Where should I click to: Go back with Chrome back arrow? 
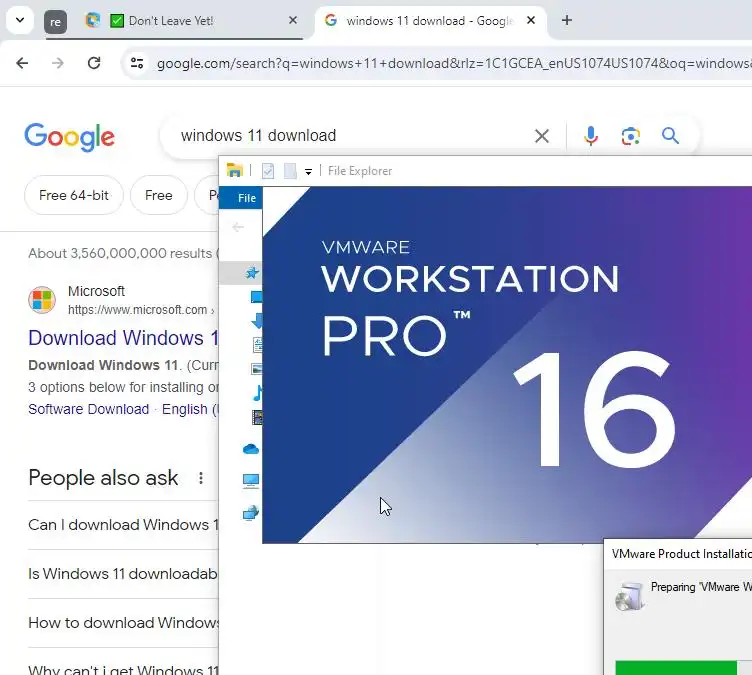click(22, 63)
